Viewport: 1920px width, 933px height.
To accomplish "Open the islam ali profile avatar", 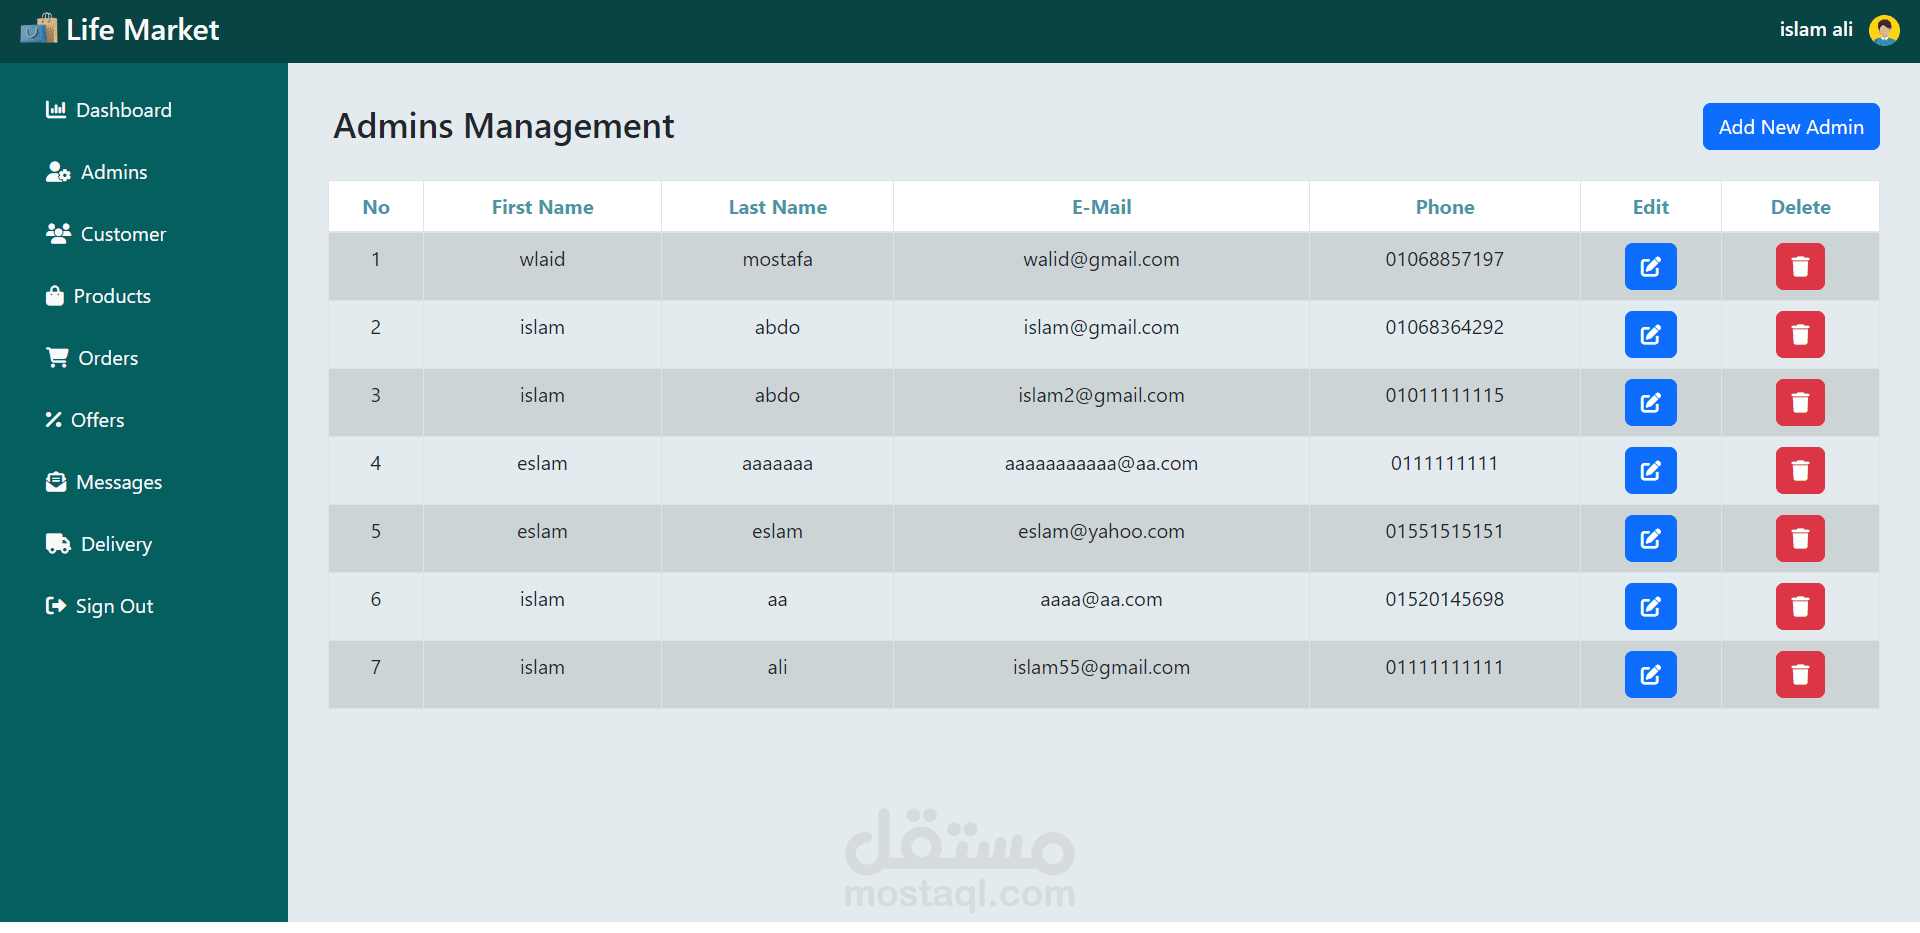I will 1884,30.
